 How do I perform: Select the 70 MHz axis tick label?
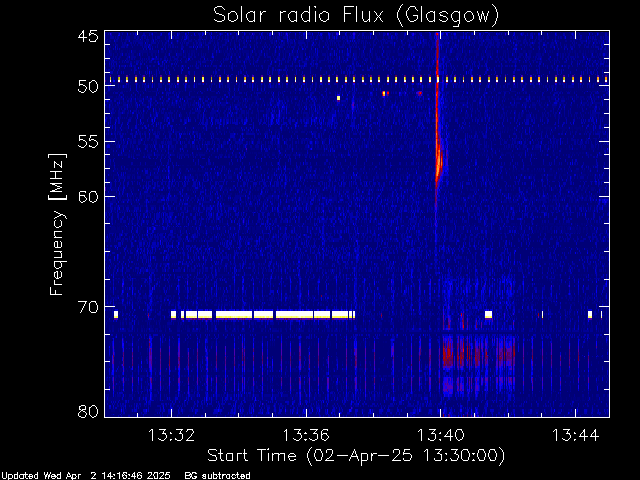(88, 307)
